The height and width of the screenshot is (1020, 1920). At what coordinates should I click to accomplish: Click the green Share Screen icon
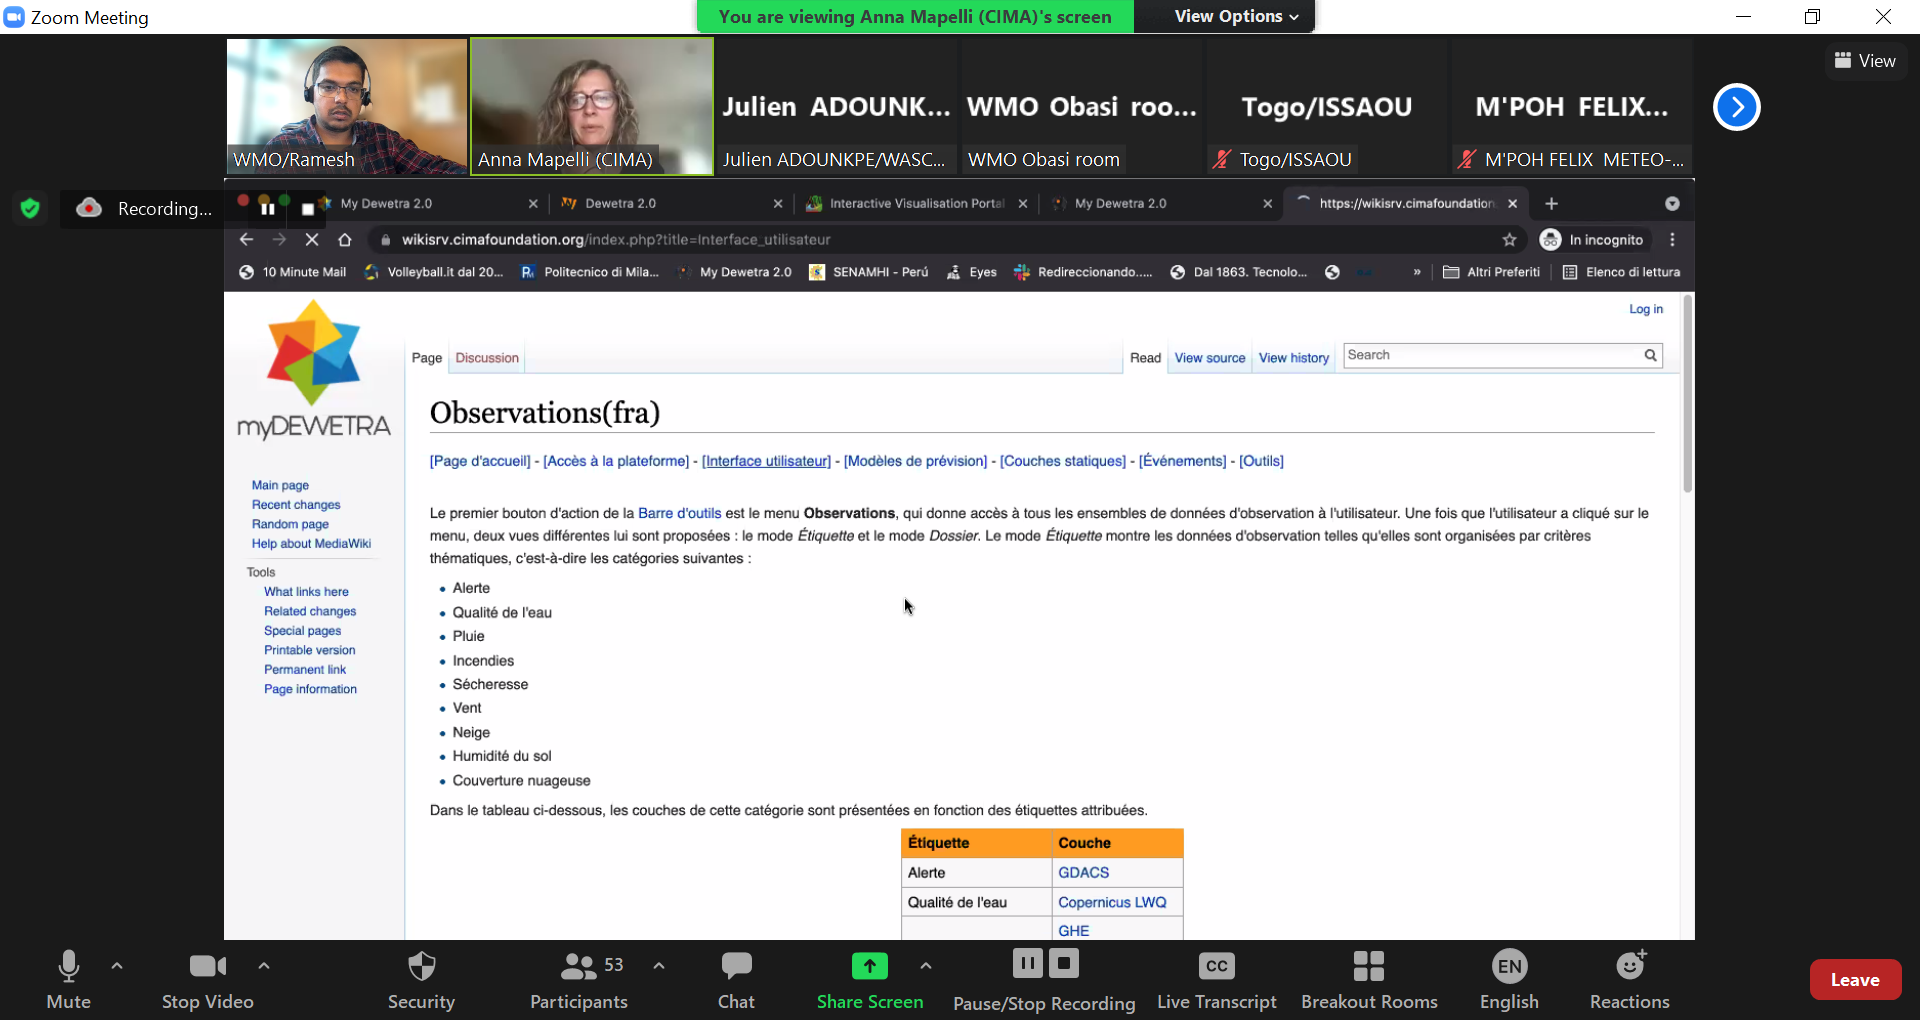tap(870, 966)
